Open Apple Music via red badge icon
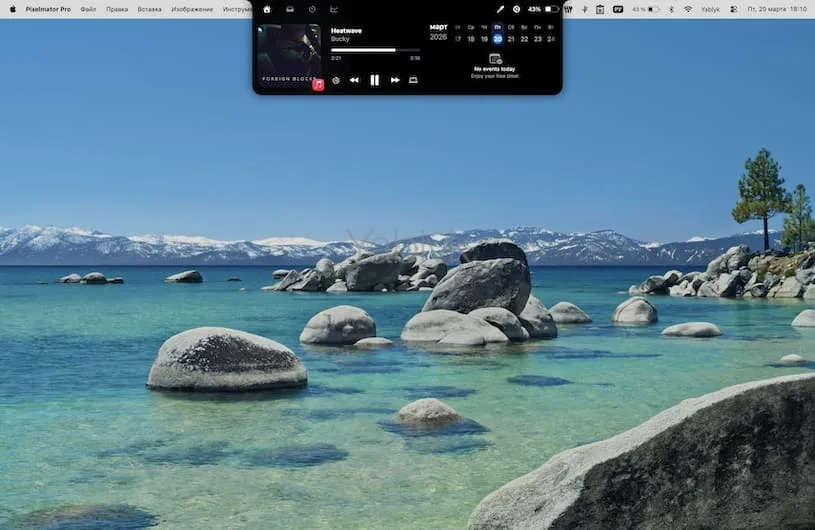 pos(318,85)
